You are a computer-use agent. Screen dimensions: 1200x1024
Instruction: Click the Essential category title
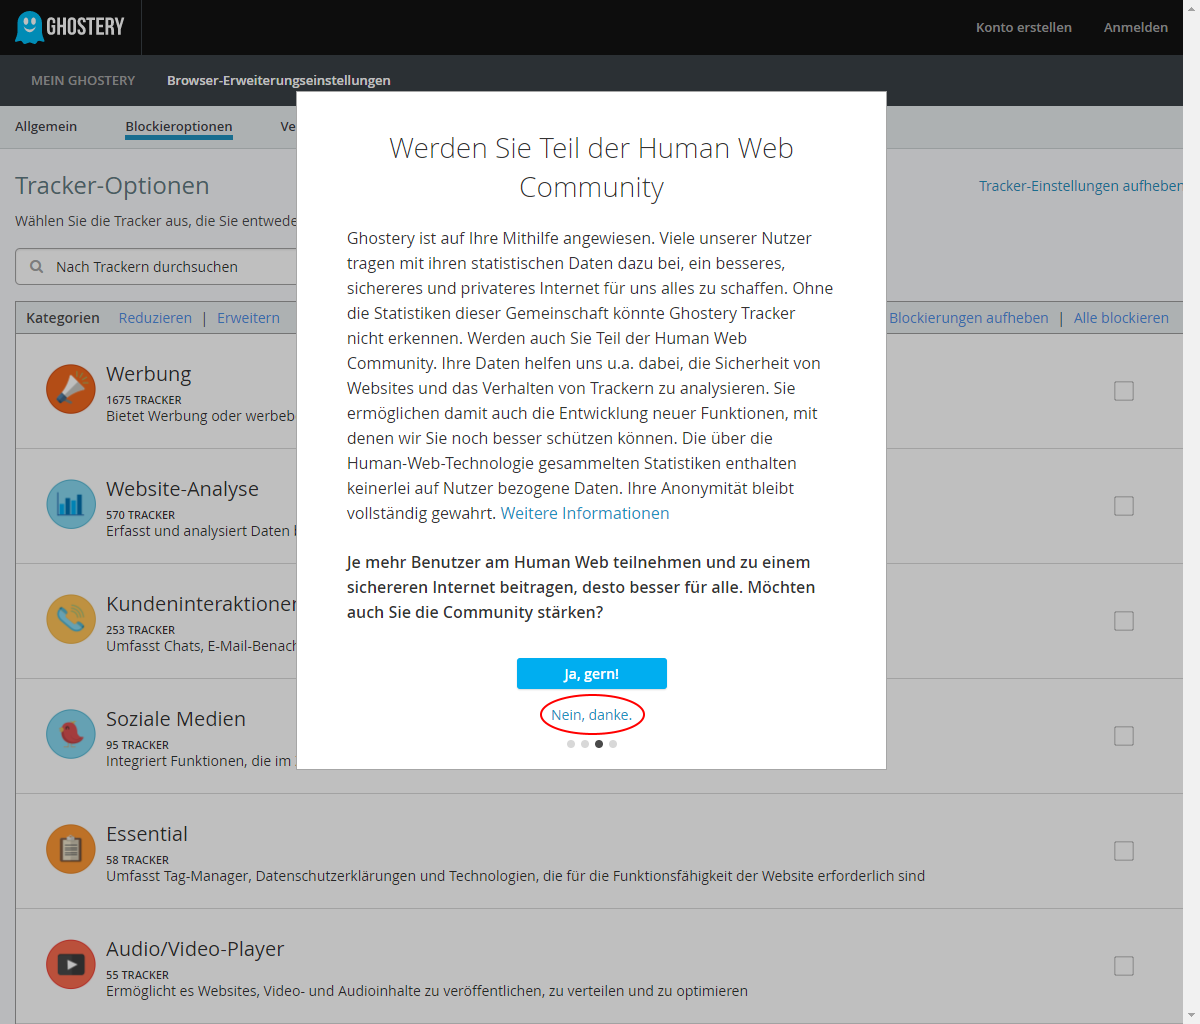(147, 834)
